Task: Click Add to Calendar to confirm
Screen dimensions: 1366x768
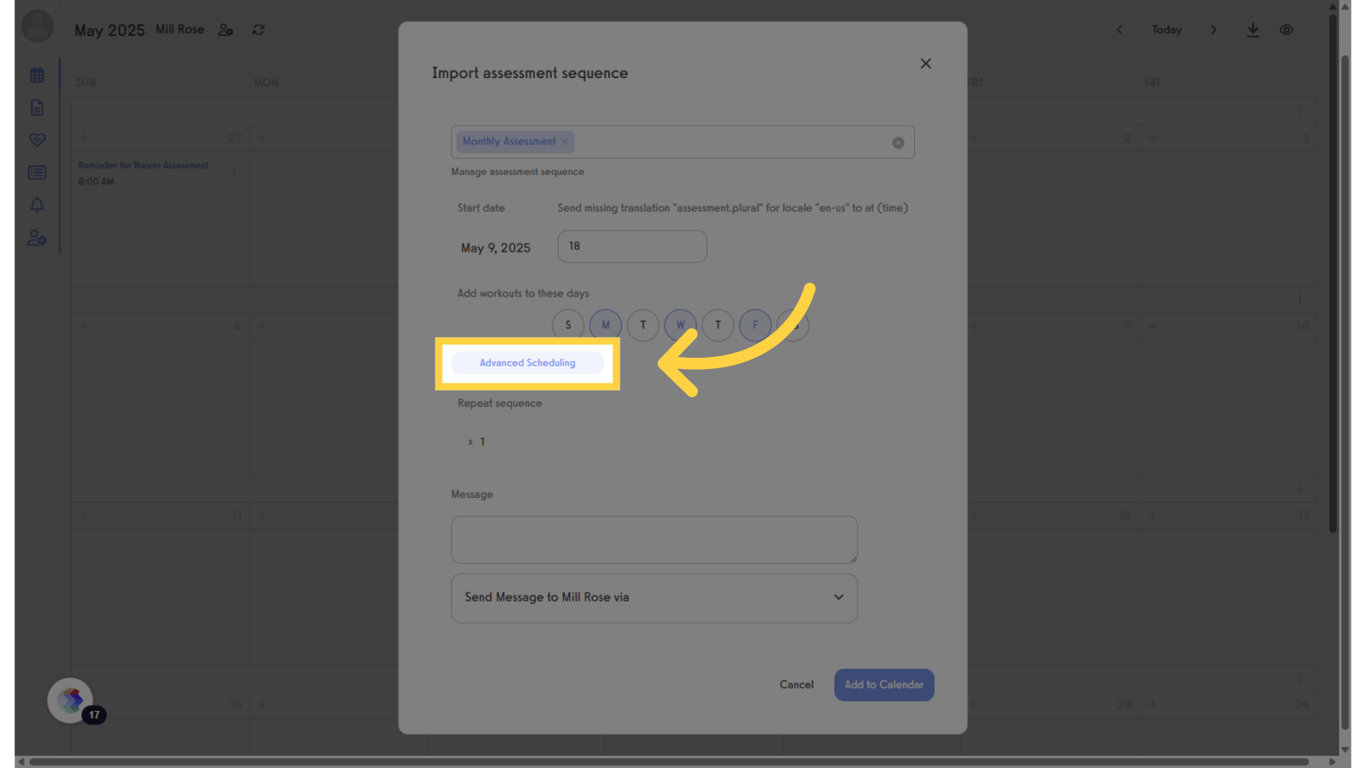Action: point(883,684)
